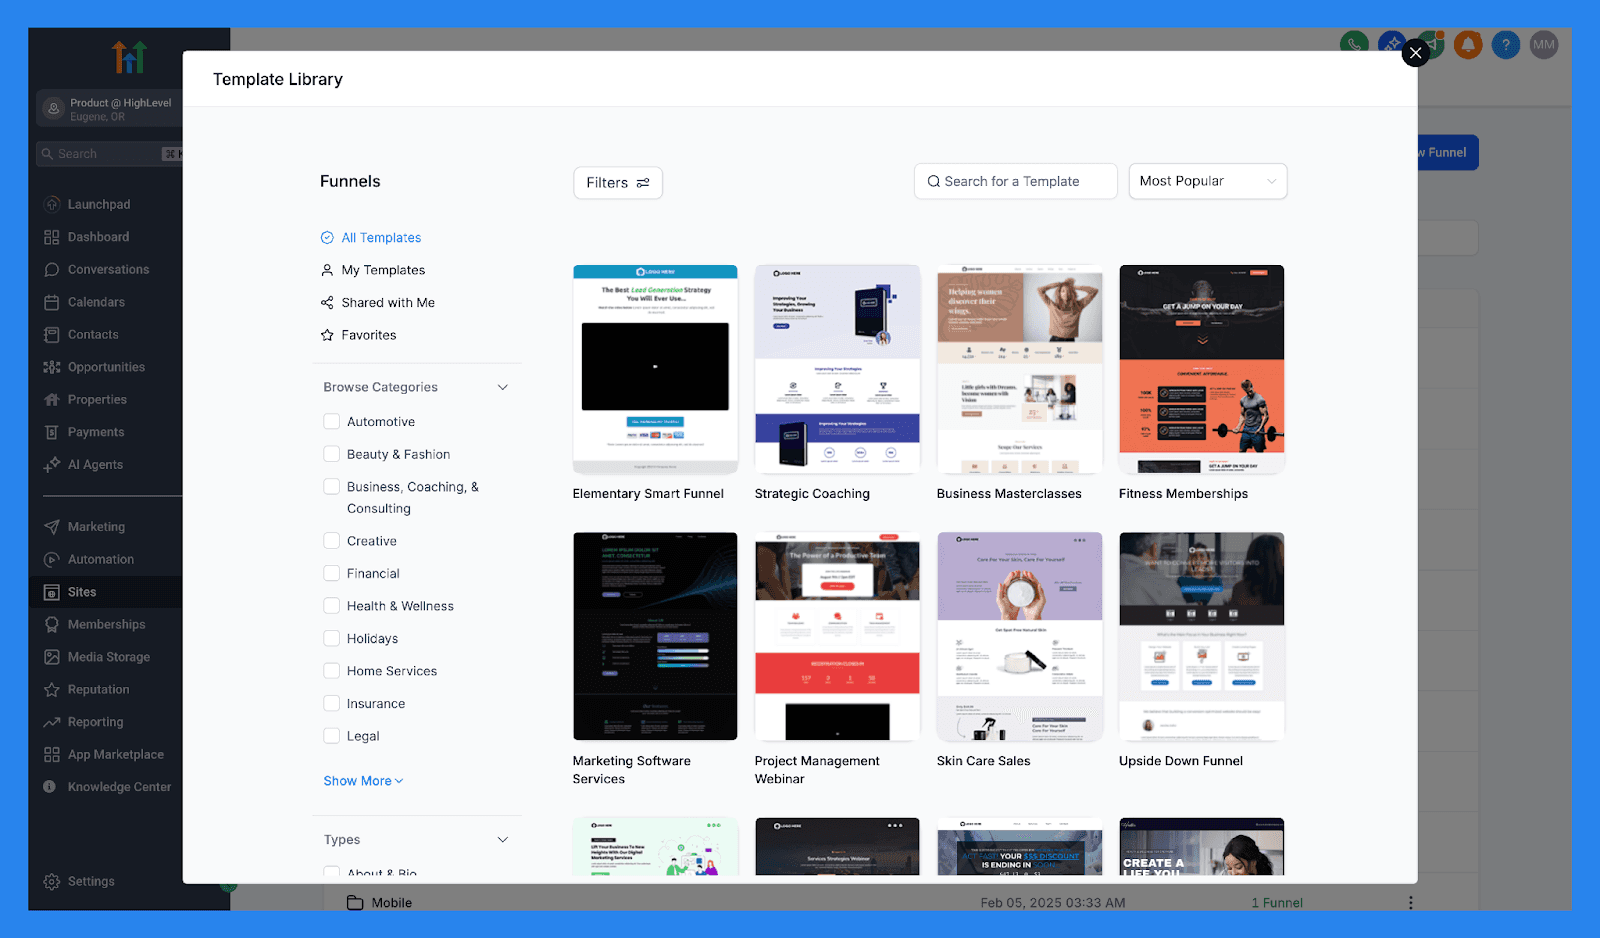Click the Filters button
The width and height of the screenshot is (1600, 938).
(618, 183)
